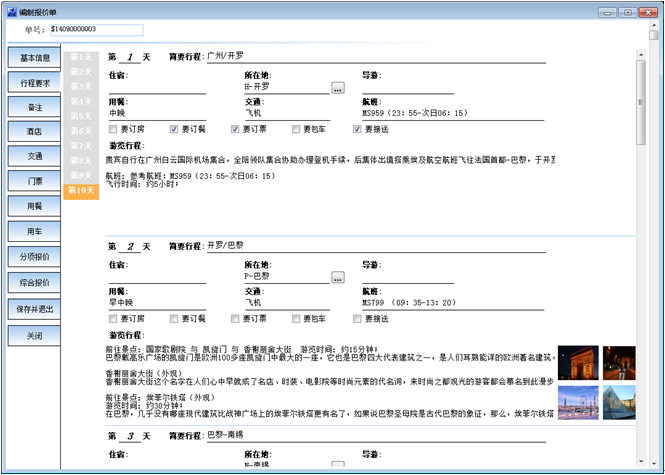
Task: Select the 第1天 day tab
Action: (x=81, y=57)
